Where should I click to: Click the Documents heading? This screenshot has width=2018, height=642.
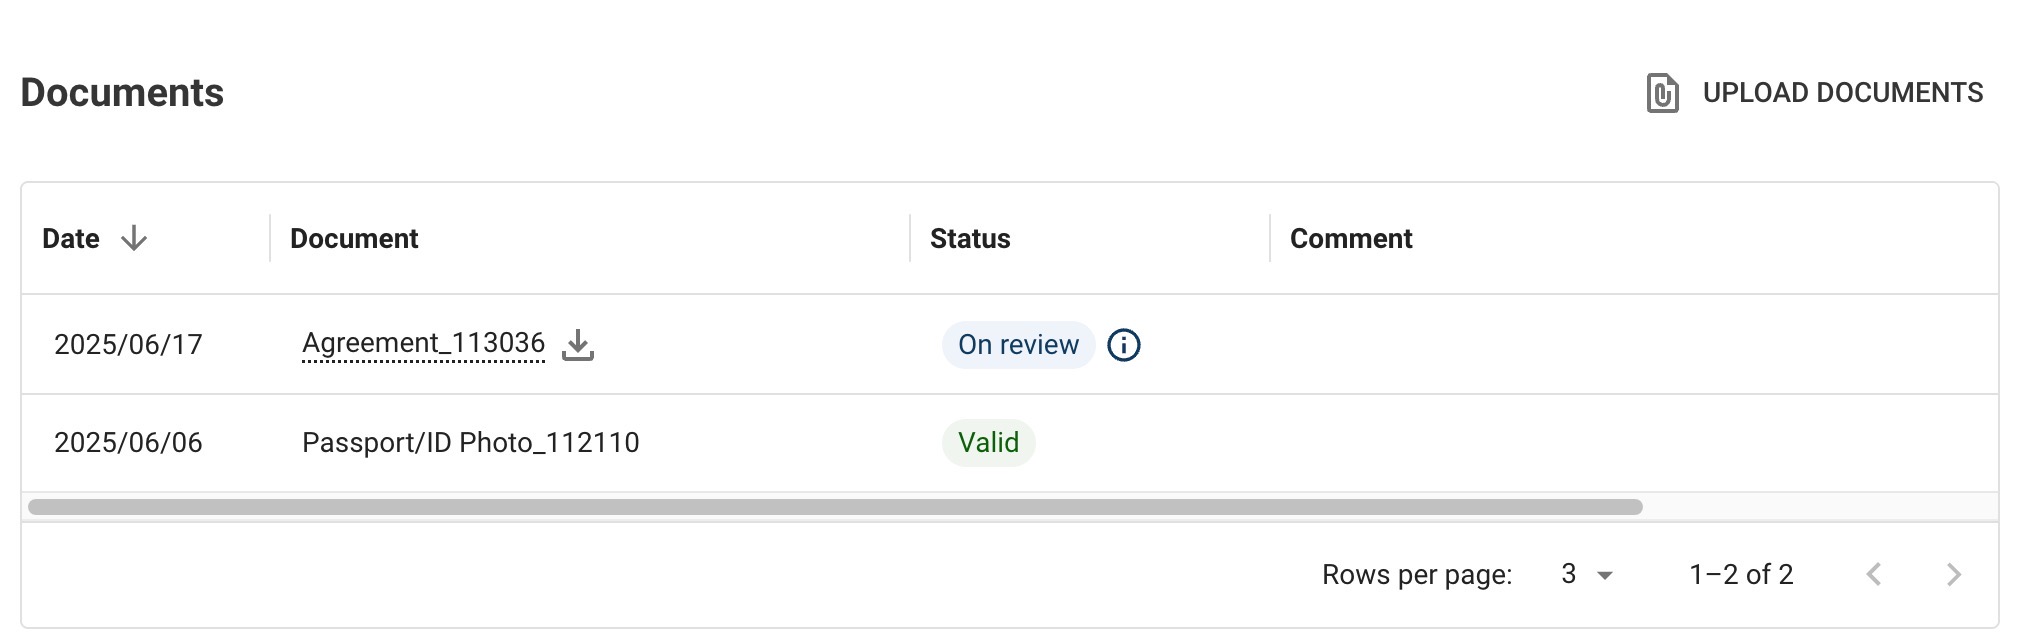pyautogui.click(x=122, y=93)
